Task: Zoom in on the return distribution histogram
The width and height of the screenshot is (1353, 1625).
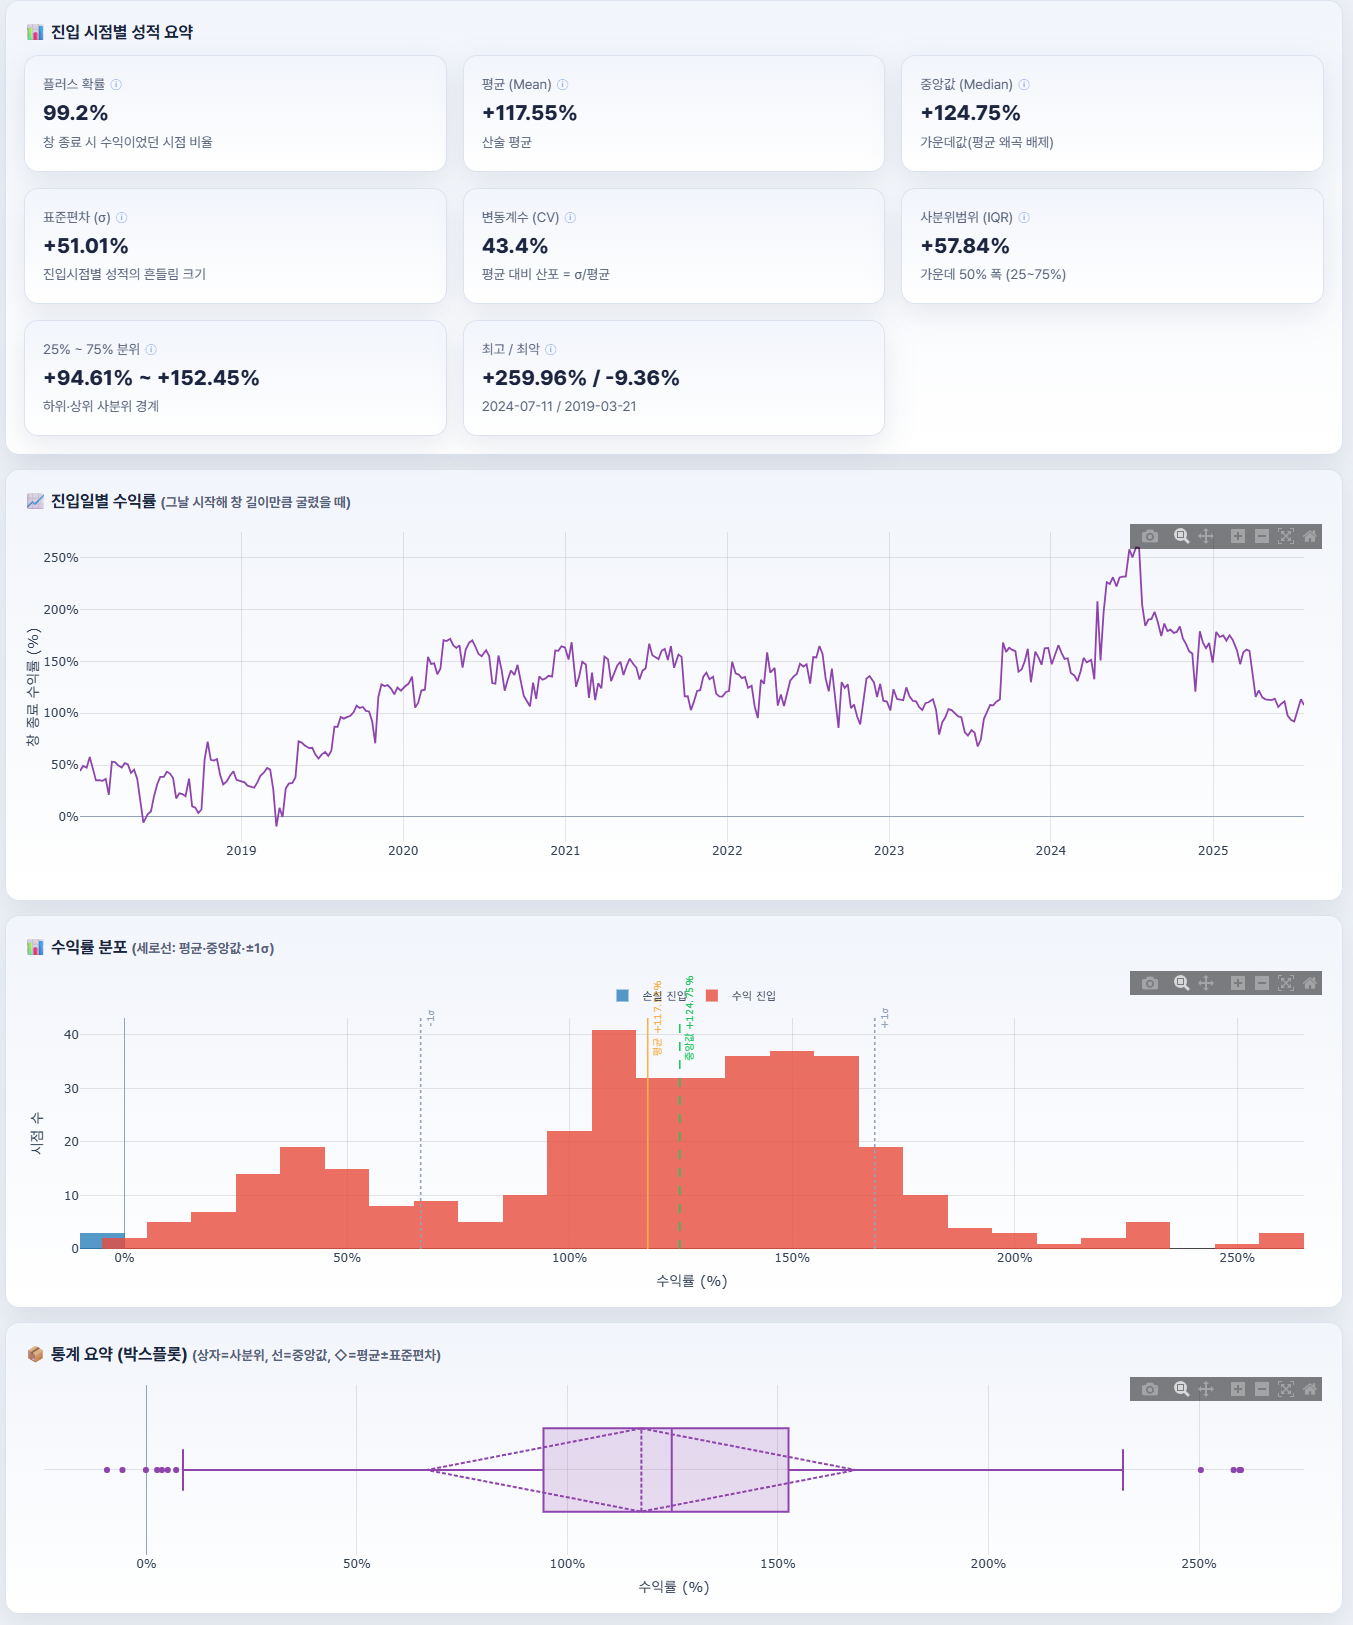Action: (1237, 983)
